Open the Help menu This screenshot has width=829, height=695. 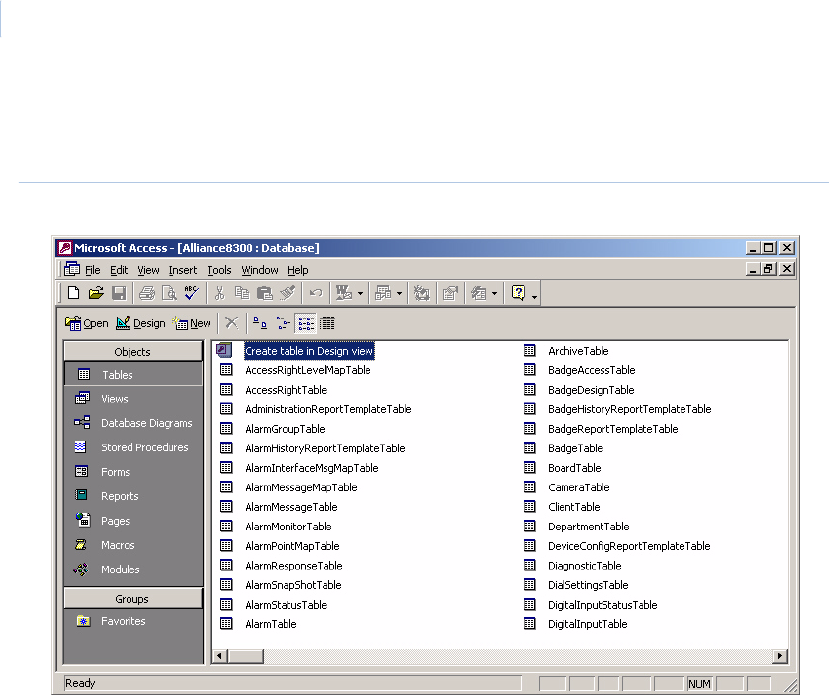tap(298, 270)
